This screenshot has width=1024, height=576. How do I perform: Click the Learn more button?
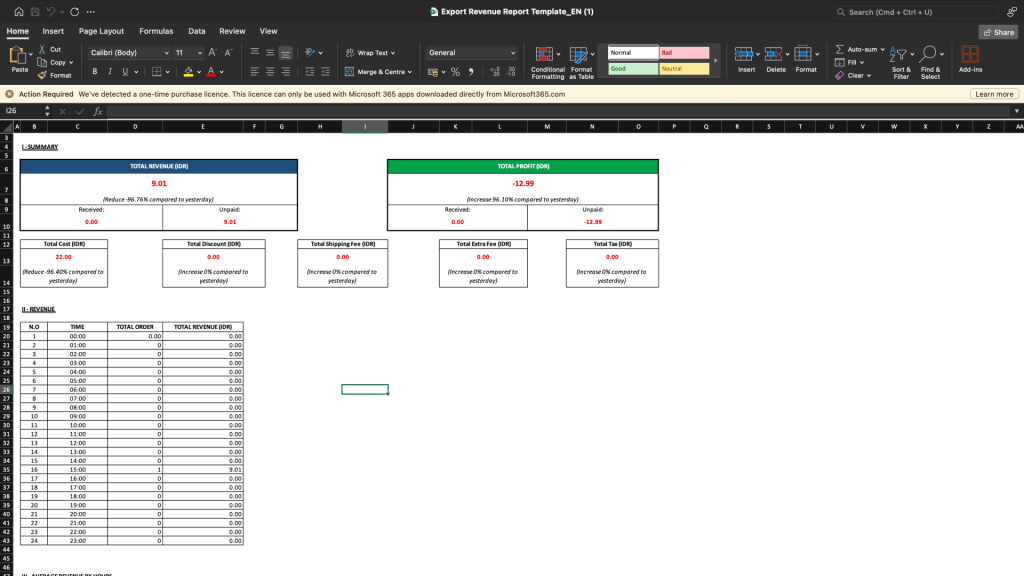pyautogui.click(x=994, y=94)
